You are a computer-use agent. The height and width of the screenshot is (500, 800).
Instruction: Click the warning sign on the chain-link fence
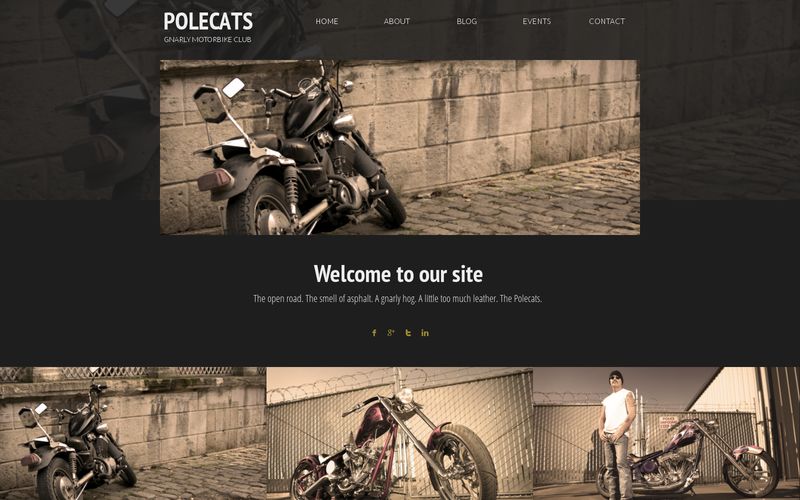668,422
